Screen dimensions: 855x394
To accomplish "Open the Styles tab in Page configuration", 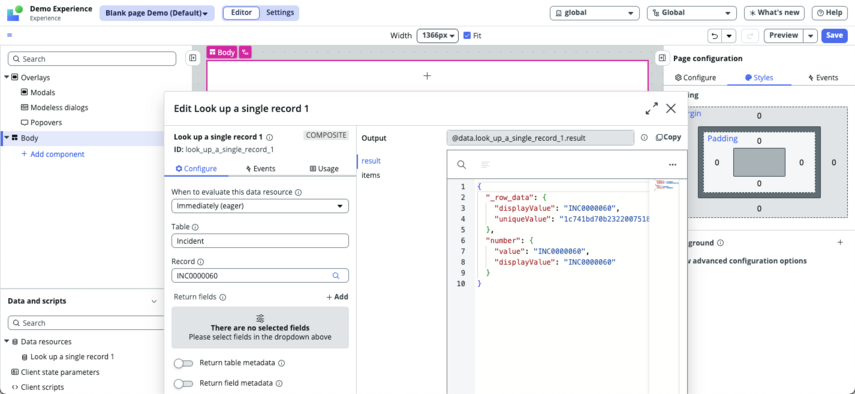I will click(759, 77).
